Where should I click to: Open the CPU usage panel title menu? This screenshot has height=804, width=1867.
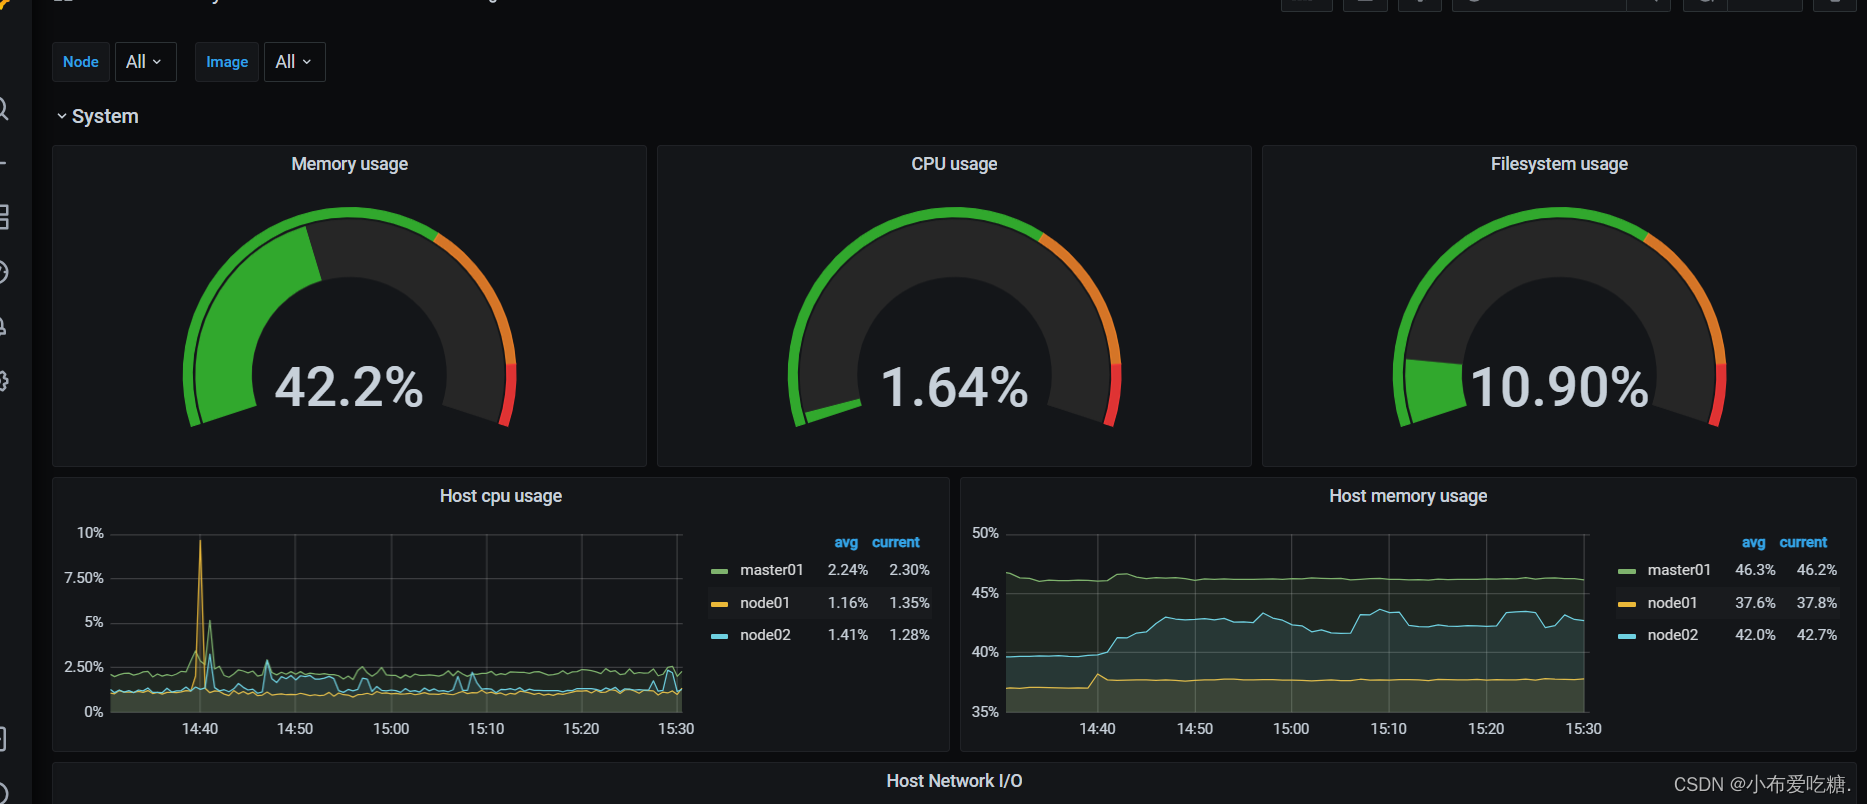[954, 164]
